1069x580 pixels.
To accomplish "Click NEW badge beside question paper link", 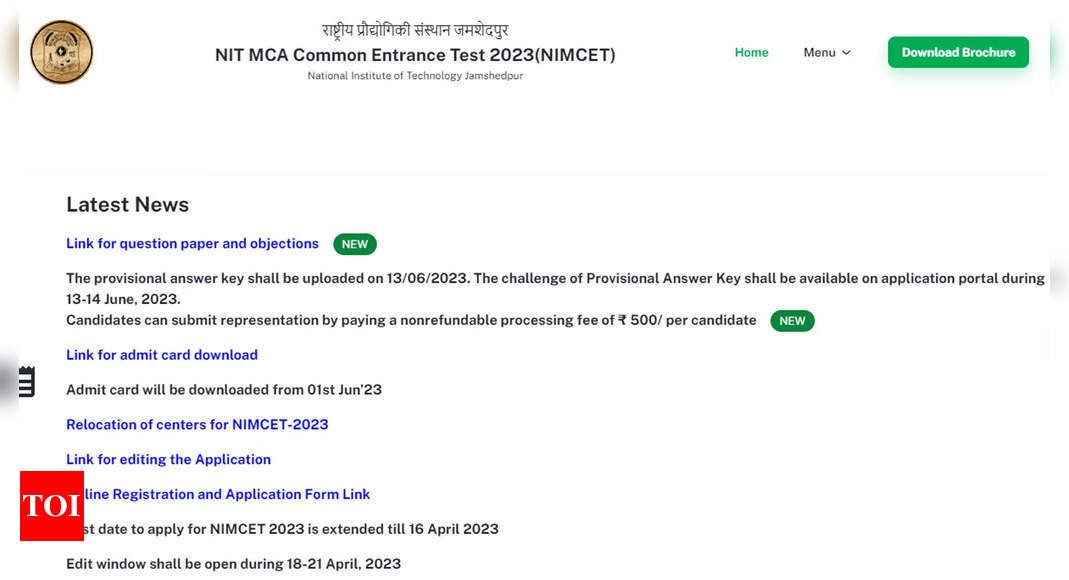I will click(x=355, y=244).
